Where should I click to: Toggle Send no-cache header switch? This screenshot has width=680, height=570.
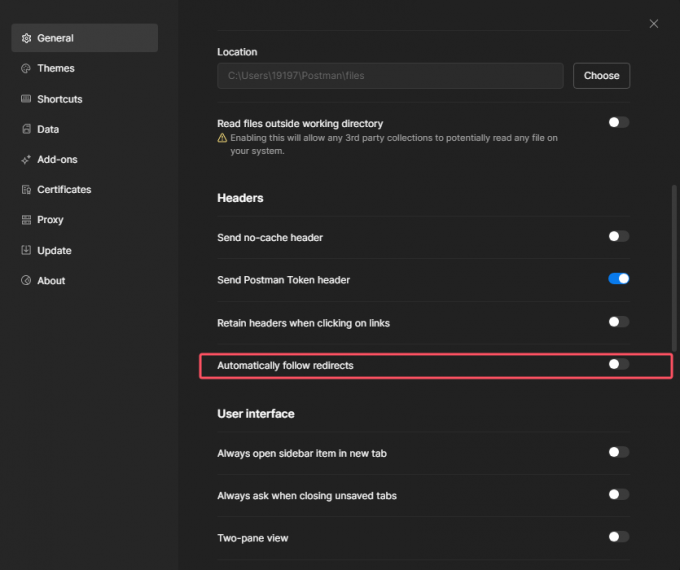[x=618, y=236]
